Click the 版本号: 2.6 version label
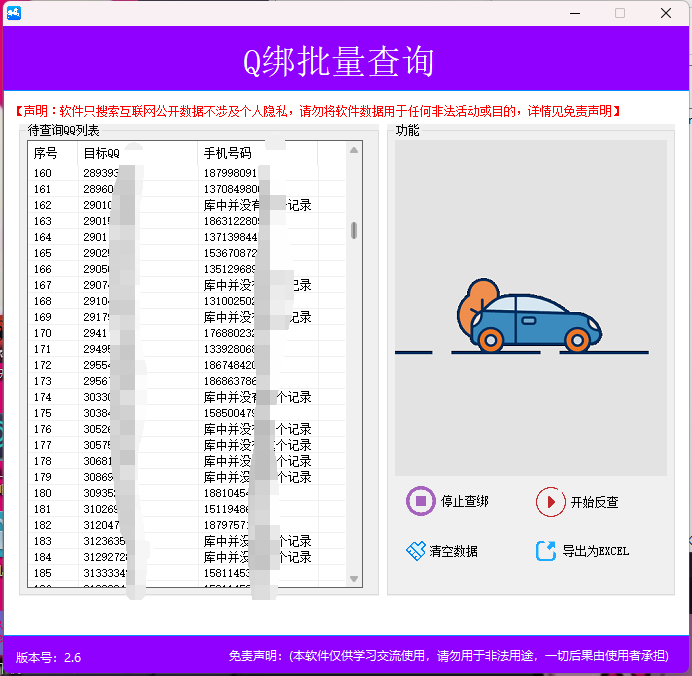 tap(49, 657)
